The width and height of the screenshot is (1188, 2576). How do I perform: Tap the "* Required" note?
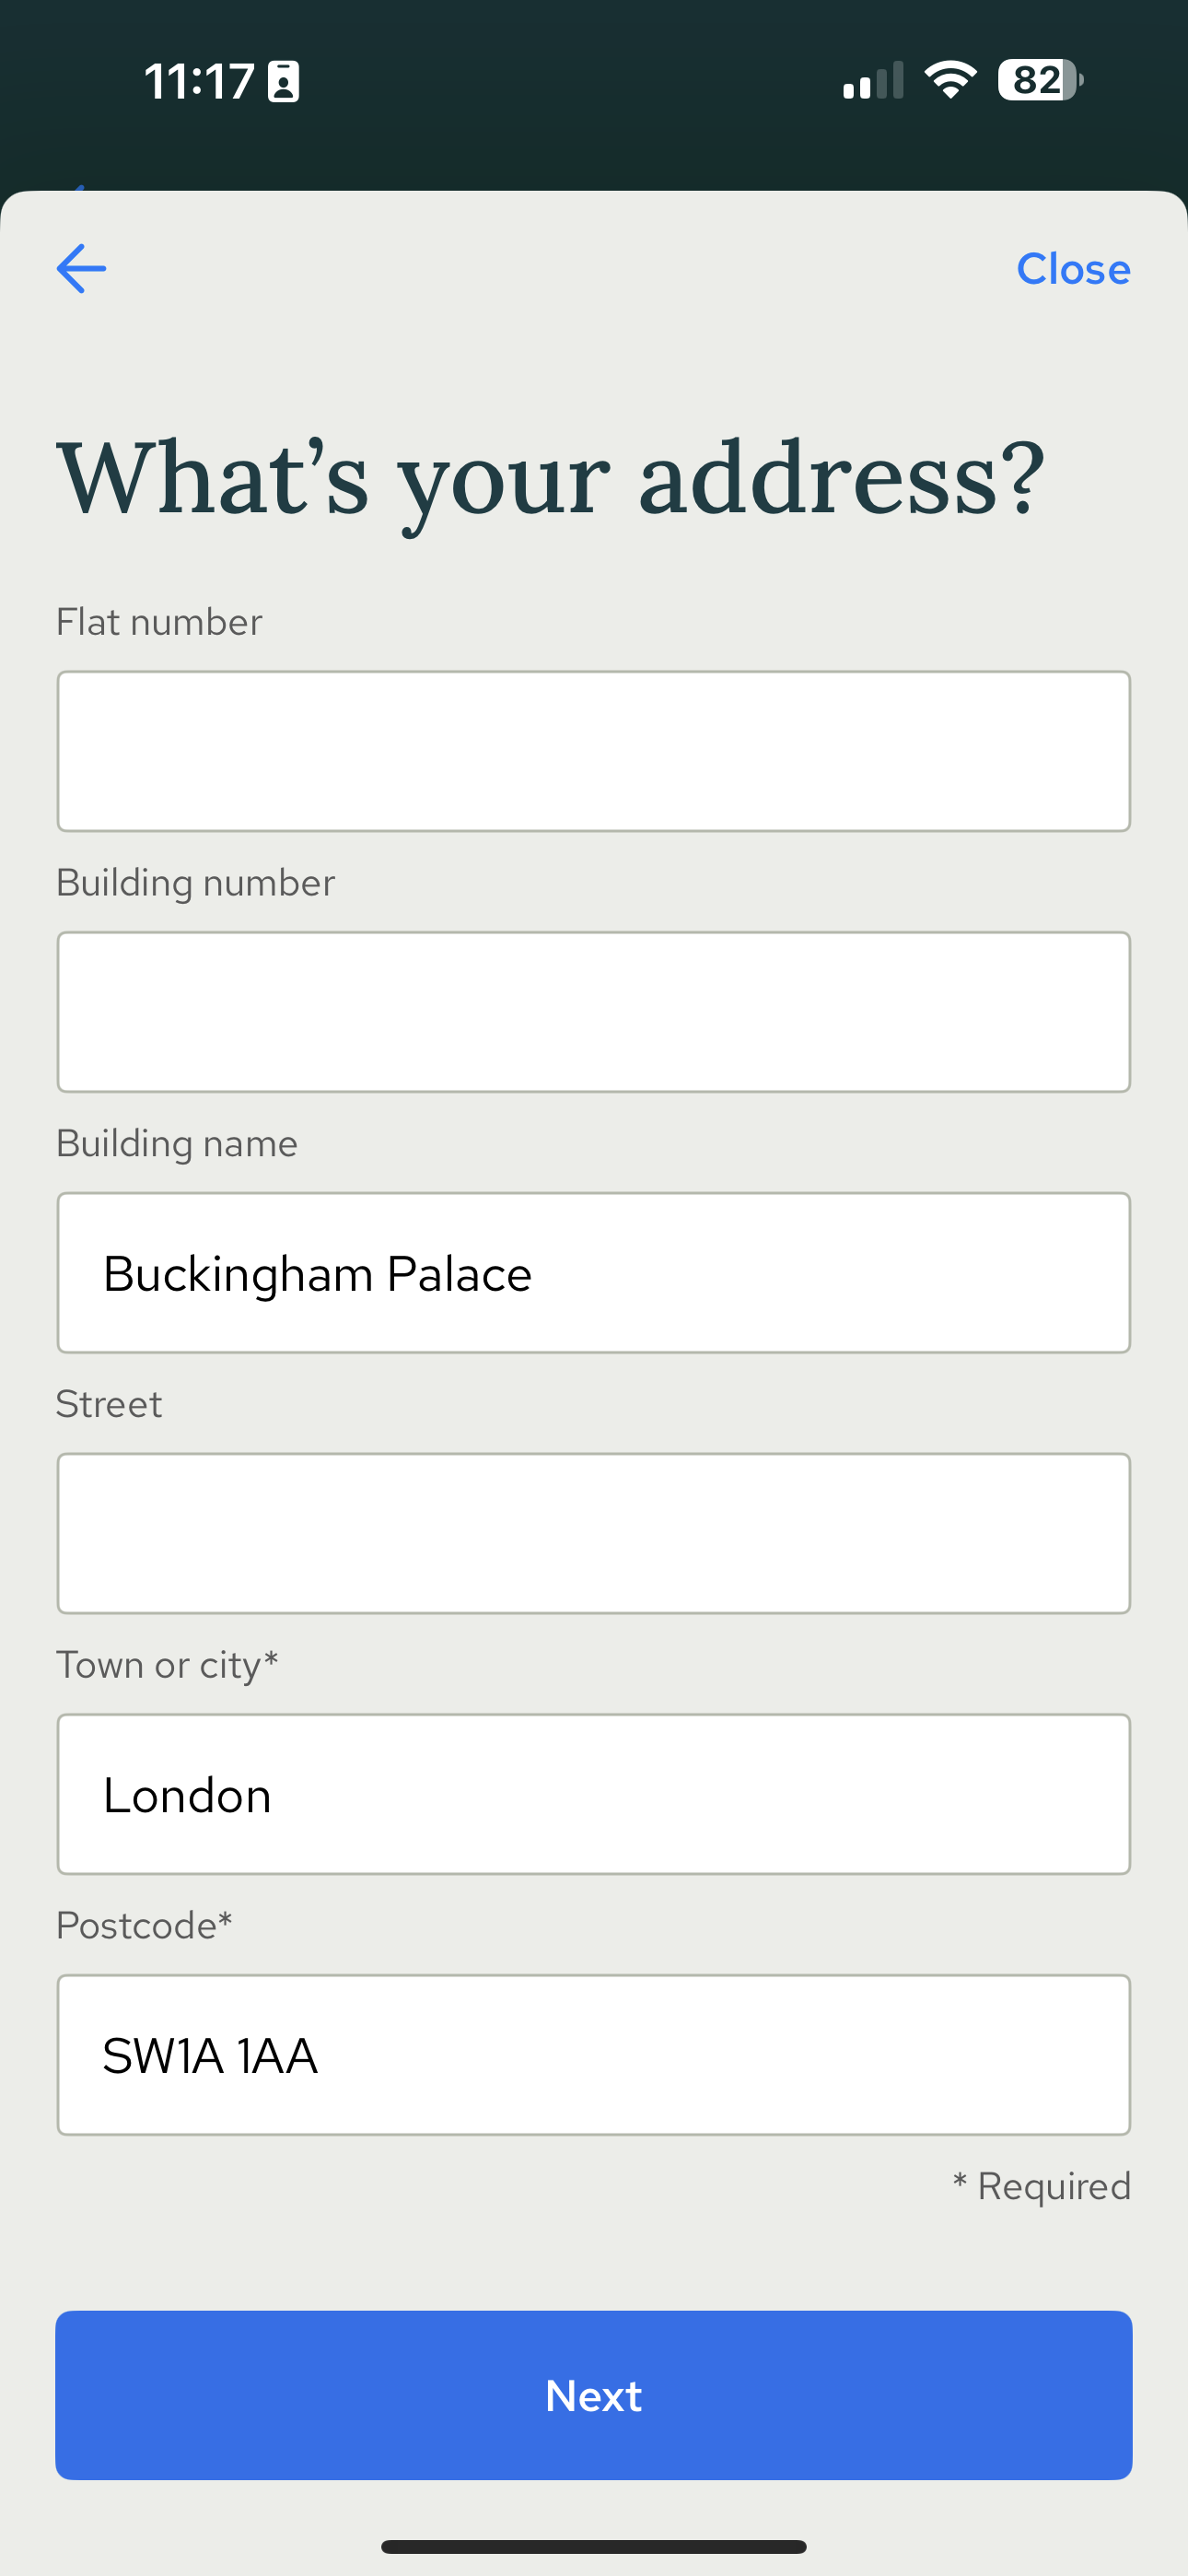pos(1041,2186)
